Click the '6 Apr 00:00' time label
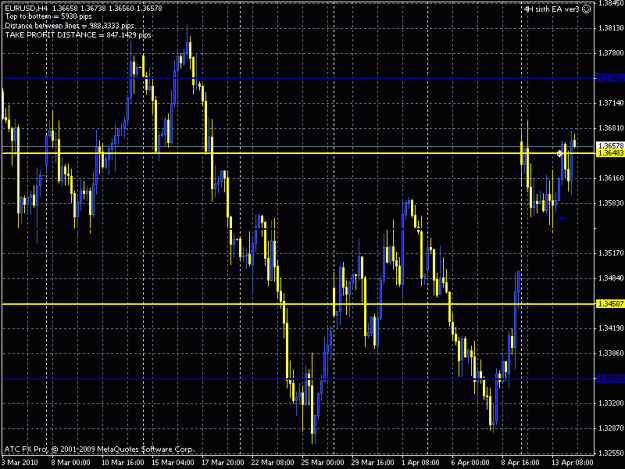625x469 pixels. coord(470,463)
